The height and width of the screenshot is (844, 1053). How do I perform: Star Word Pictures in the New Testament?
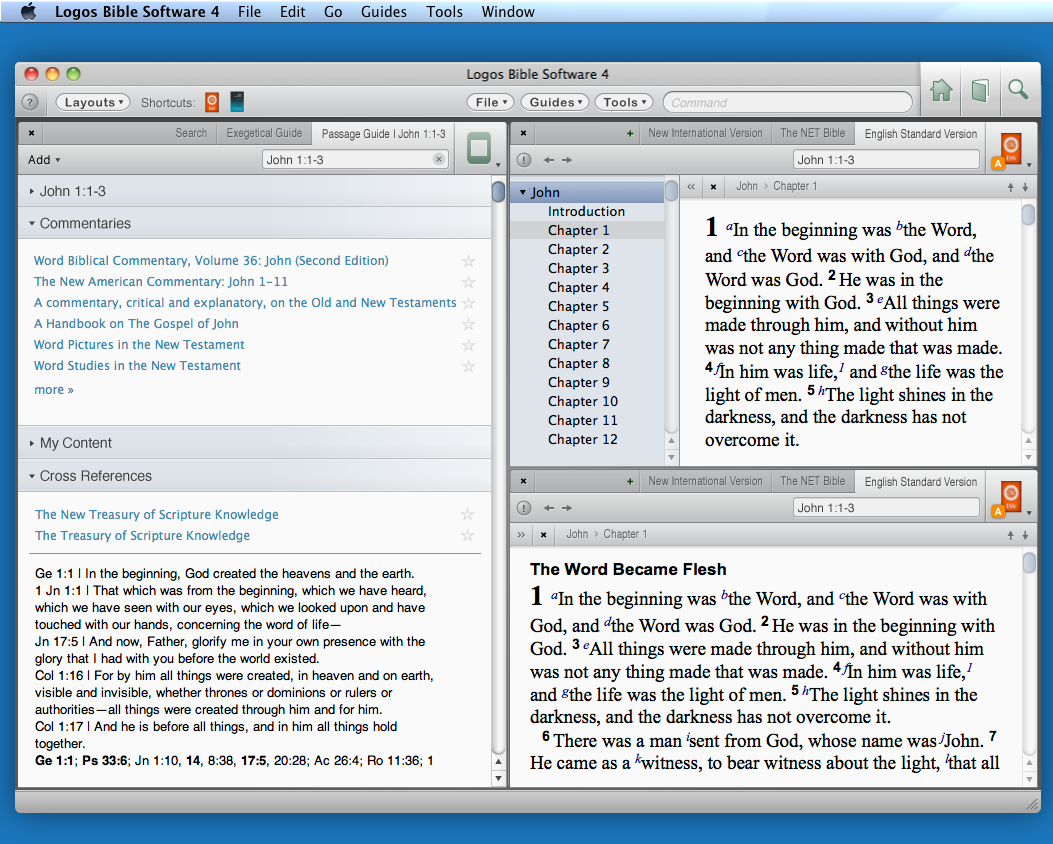(468, 345)
